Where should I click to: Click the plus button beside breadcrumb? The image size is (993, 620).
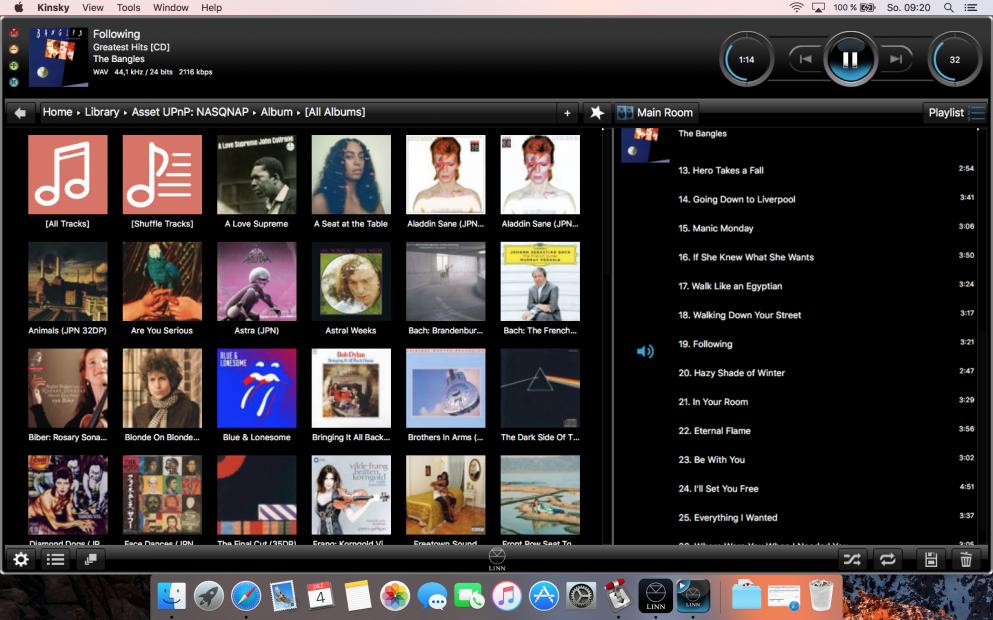(567, 113)
